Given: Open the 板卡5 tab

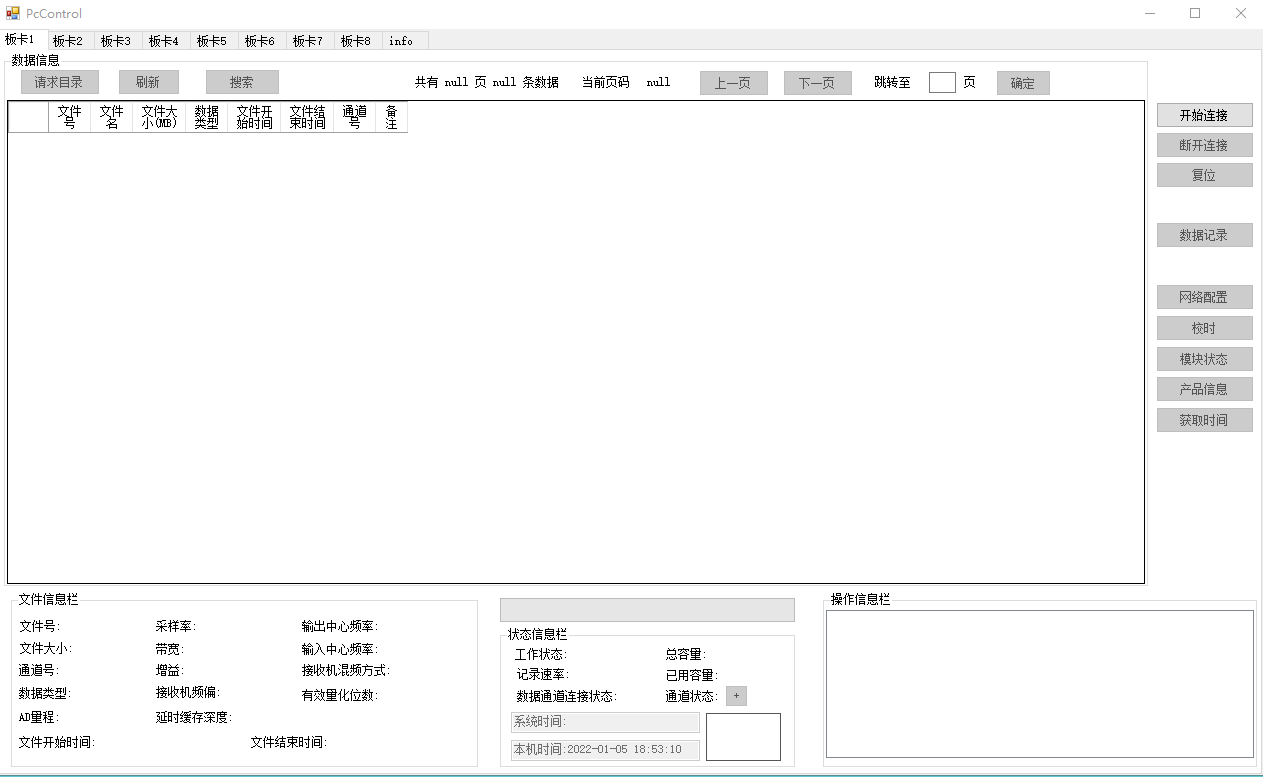Looking at the screenshot, I should [x=212, y=41].
